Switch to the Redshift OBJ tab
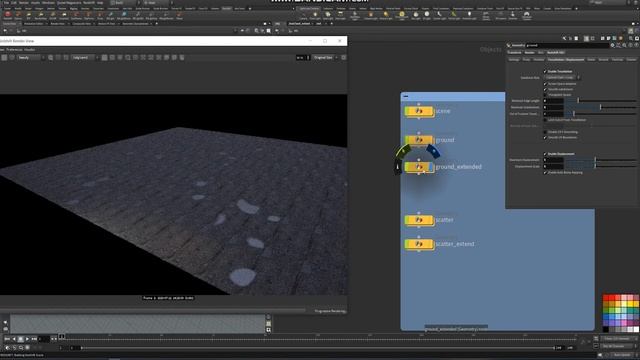 coord(556,52)
